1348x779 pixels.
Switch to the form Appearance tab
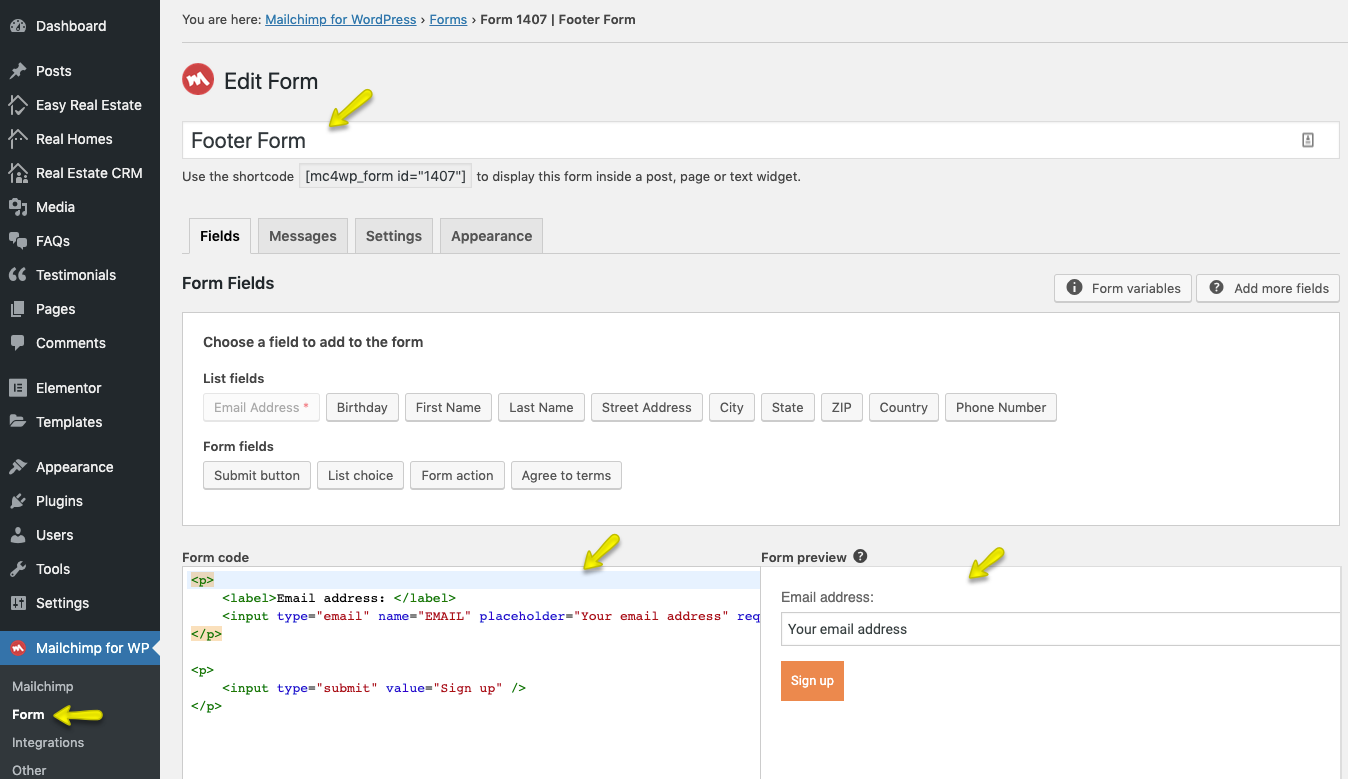click(x=492, y=236)
